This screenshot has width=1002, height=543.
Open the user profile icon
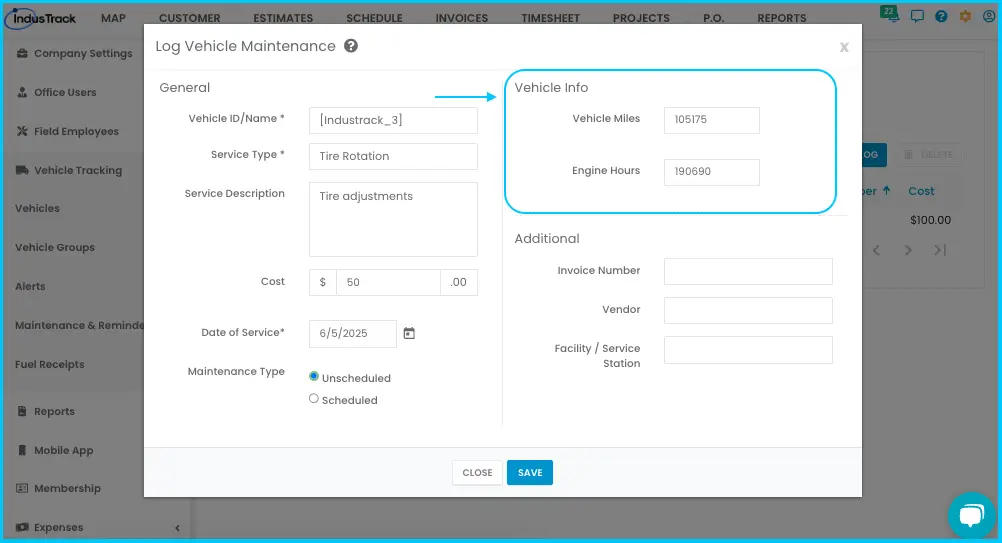[x=989, y=17]
